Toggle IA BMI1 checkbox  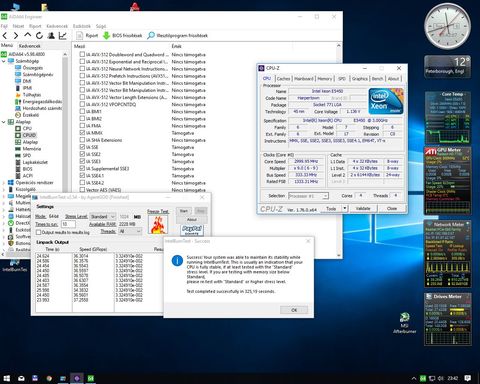82,111
